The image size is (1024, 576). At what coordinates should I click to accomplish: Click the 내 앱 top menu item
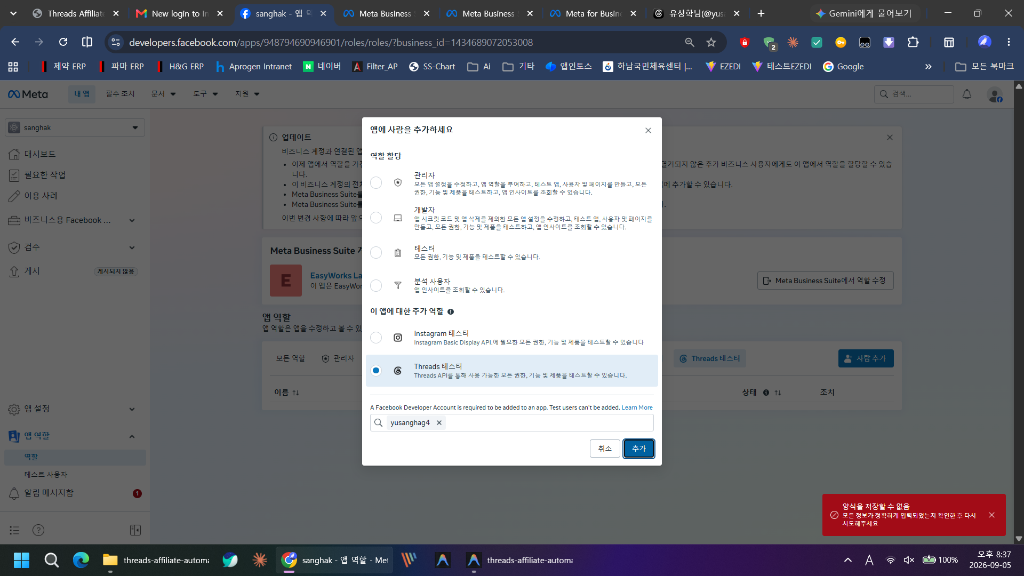(82, 94)
